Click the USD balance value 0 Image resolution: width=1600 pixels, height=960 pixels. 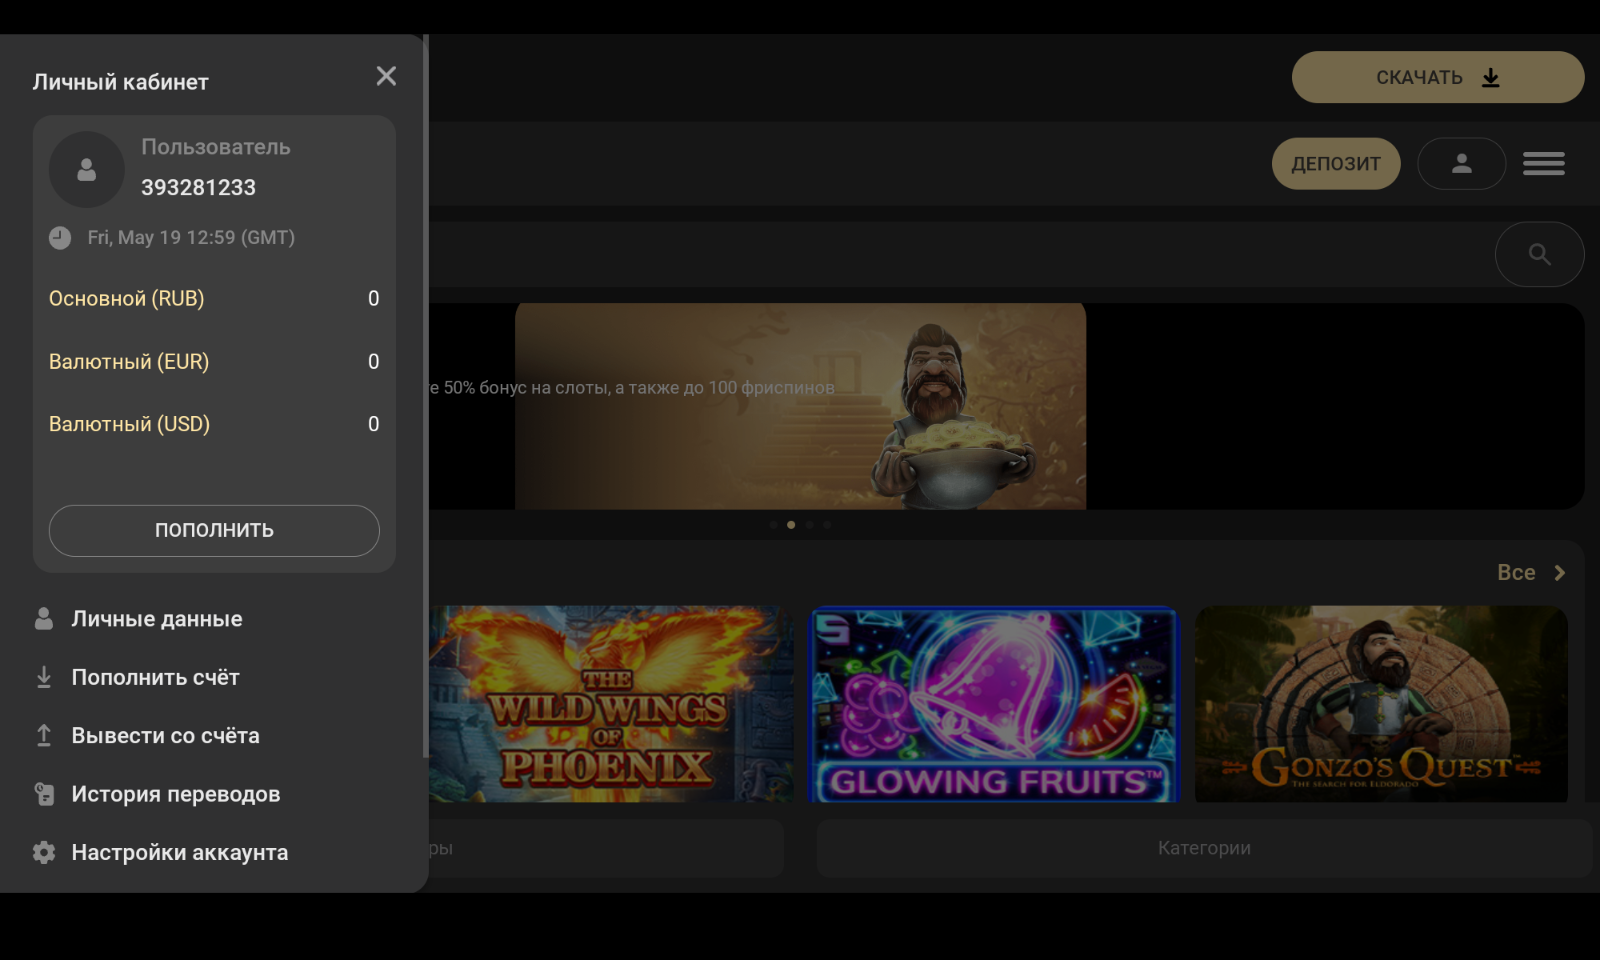tap(373, 424)
